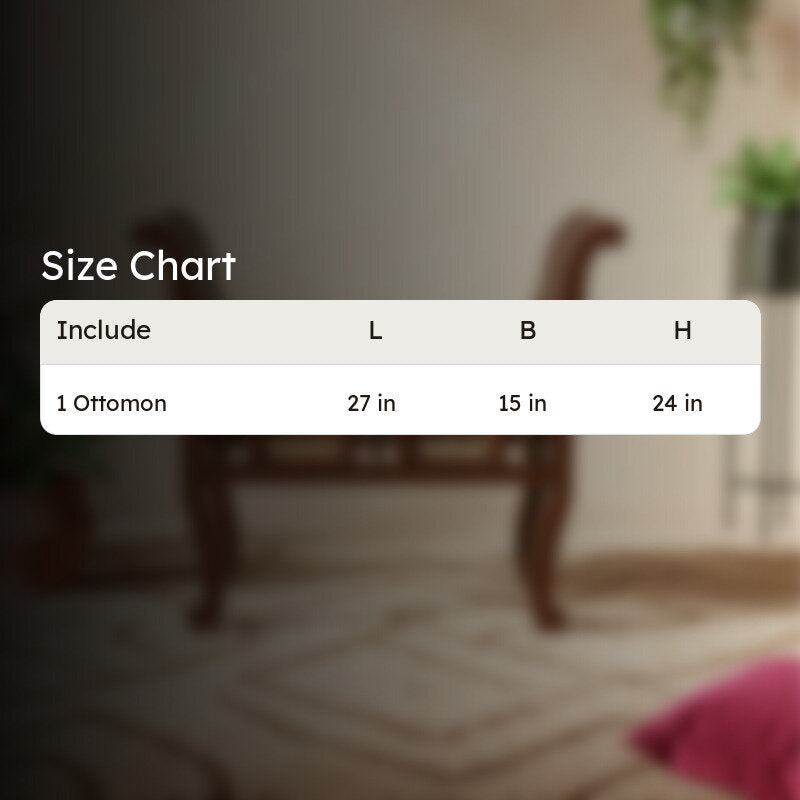Screen dimensions: 800x800
Task: Click the bench's right wooden leg
Action: 543,531
